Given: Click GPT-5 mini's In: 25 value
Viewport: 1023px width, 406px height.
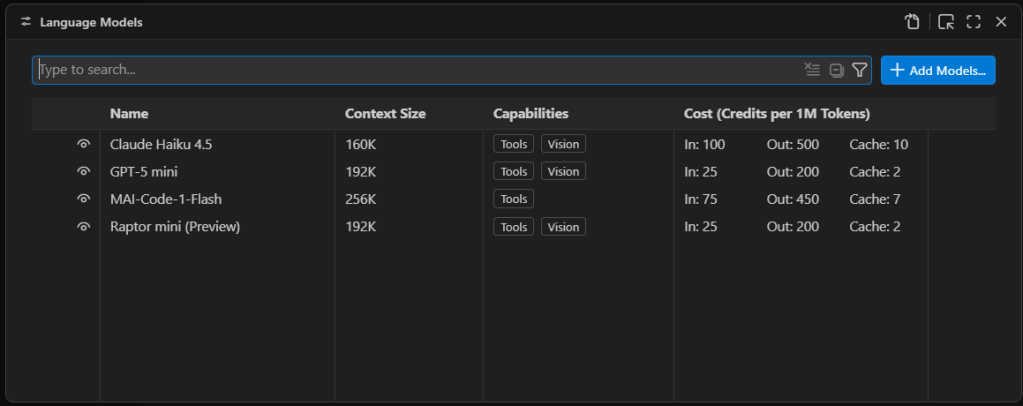Looking at the screenshot, I should (701, 172).
